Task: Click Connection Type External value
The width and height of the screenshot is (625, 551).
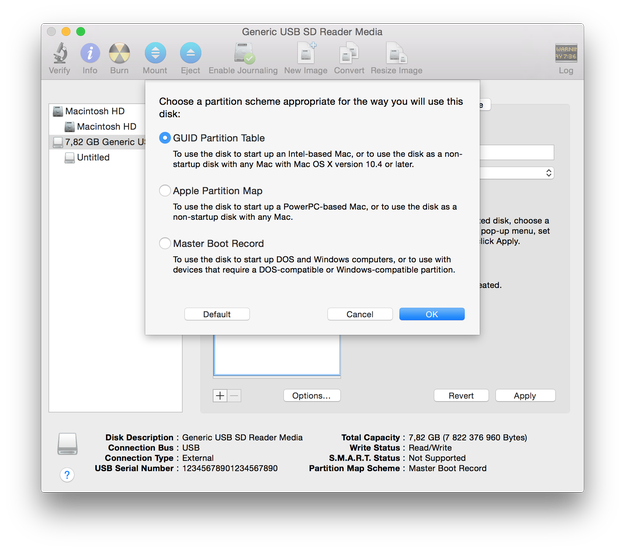Action: tap(198, 458)
